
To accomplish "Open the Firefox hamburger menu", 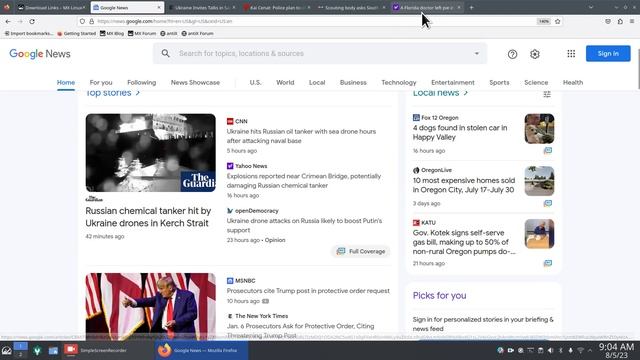I will coord(632,21).
